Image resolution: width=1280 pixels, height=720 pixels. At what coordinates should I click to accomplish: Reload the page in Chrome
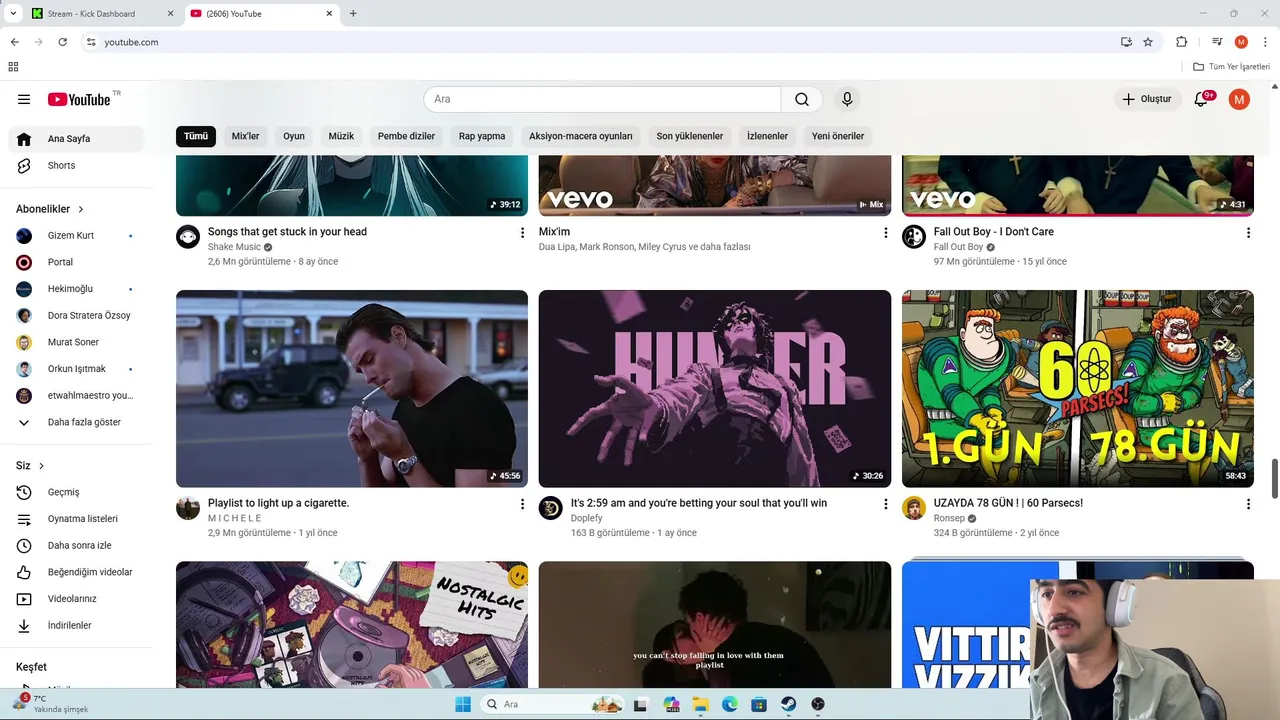pyautogui.click(x=62, y=42)
